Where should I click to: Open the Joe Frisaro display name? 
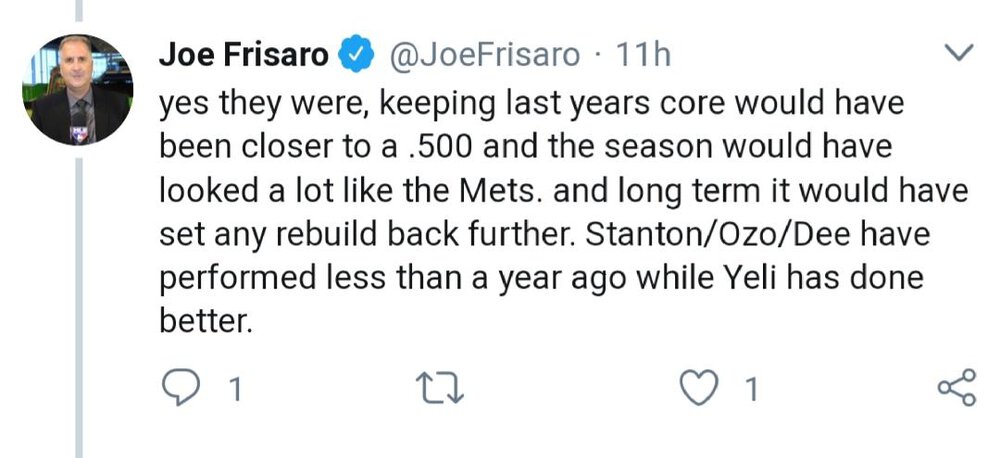[x=243, y=55]
